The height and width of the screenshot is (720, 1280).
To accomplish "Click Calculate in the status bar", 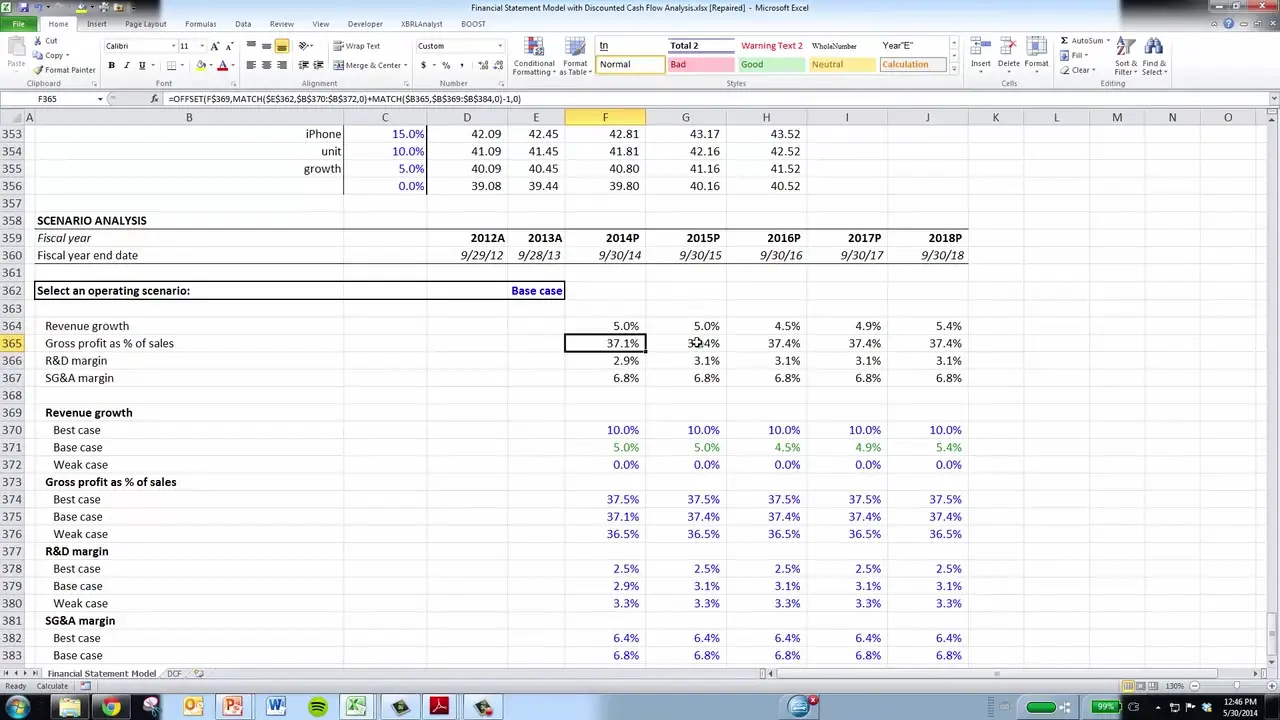I will [52, 686].
